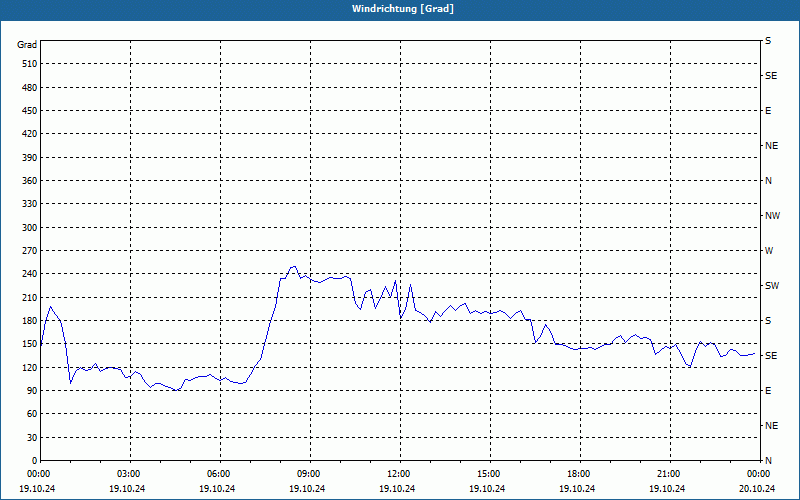Click the 'E' compass label level with 450
This screenshot has width=800, height=500.
[768, 111]
